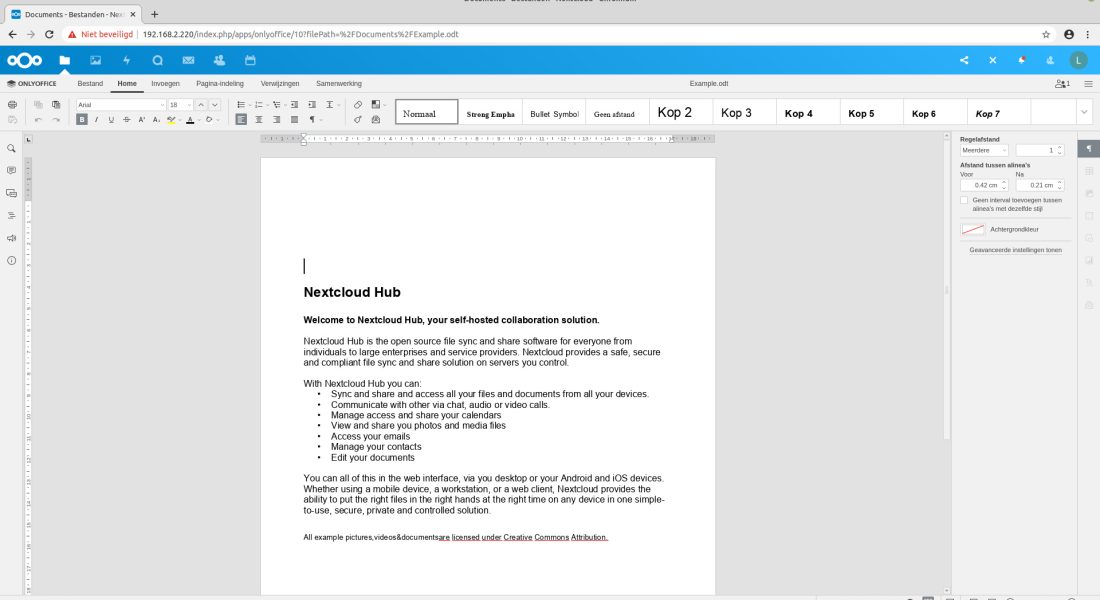
Task: Open the font name dropdown Arial
Action: point(121,104)
